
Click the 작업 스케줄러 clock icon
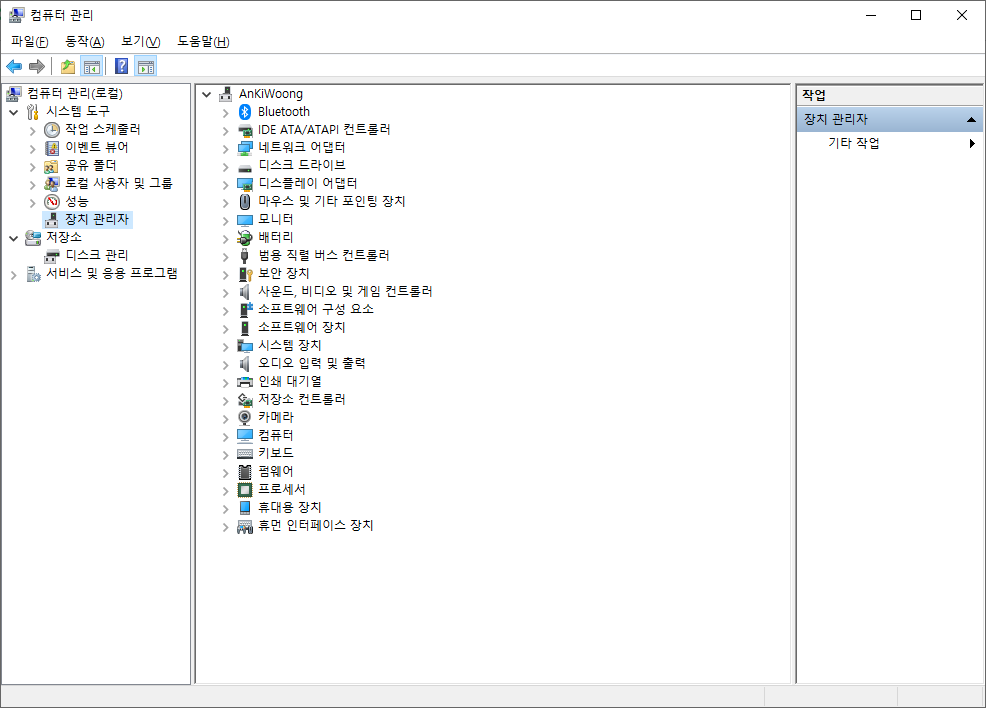click(x=52, y=130)
